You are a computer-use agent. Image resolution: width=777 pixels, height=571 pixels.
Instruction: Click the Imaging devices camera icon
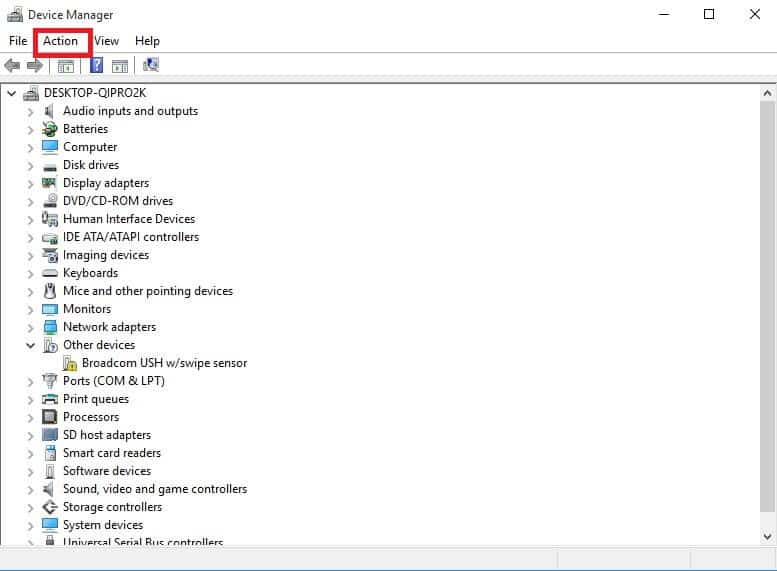click(50, 255)
